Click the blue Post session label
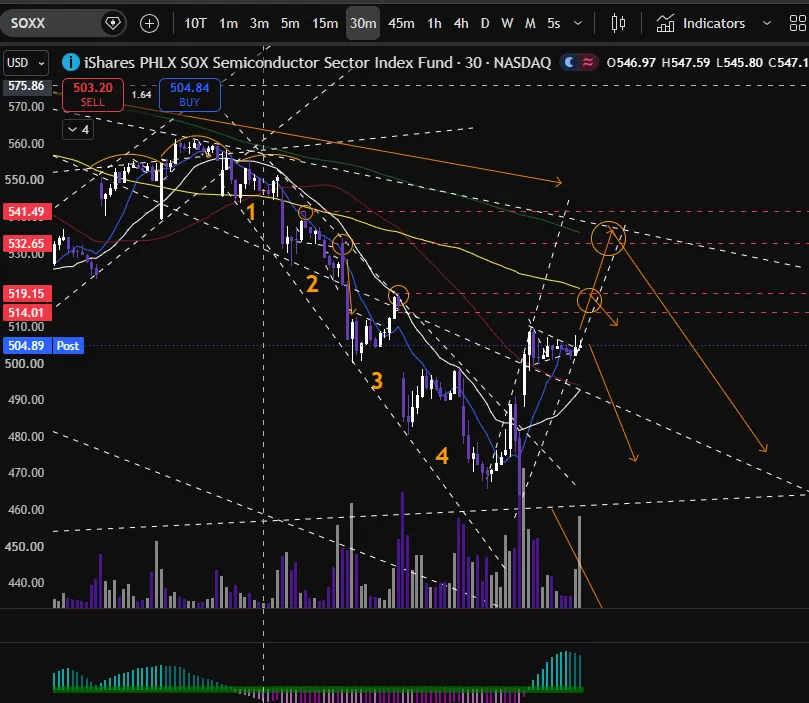 click(x=68, y=346)
